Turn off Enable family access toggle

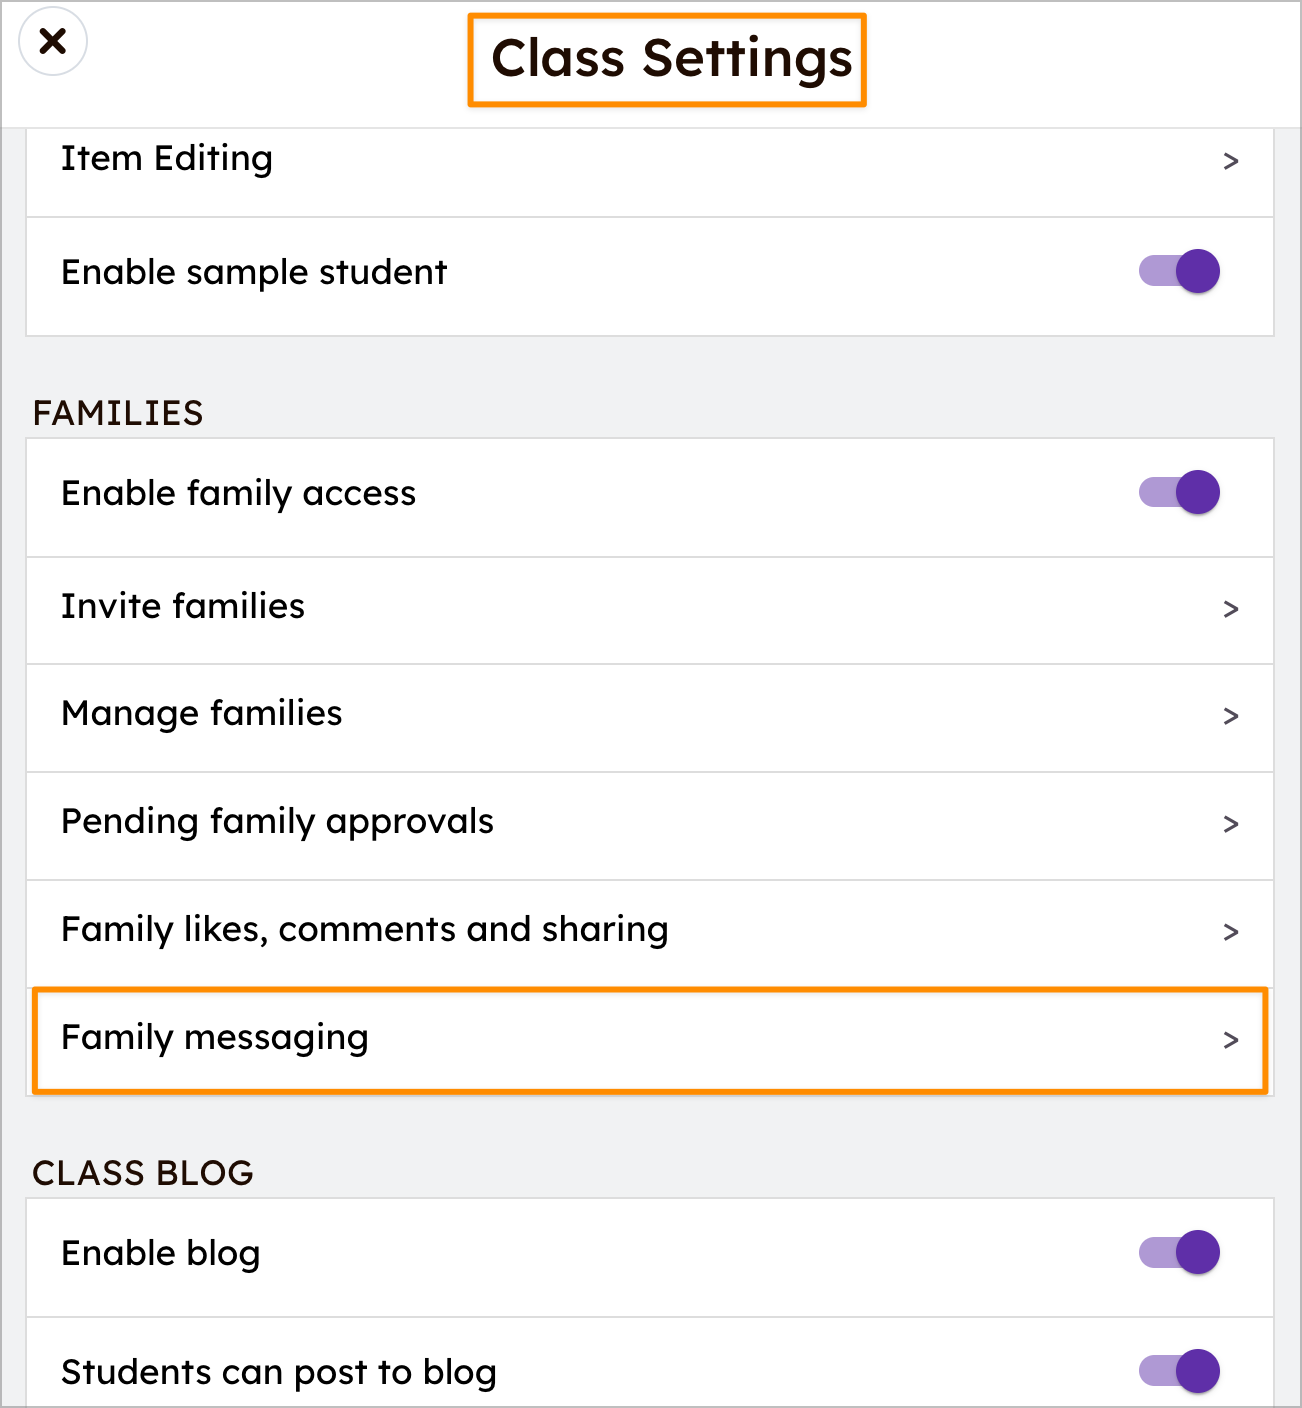(1179, 492)
